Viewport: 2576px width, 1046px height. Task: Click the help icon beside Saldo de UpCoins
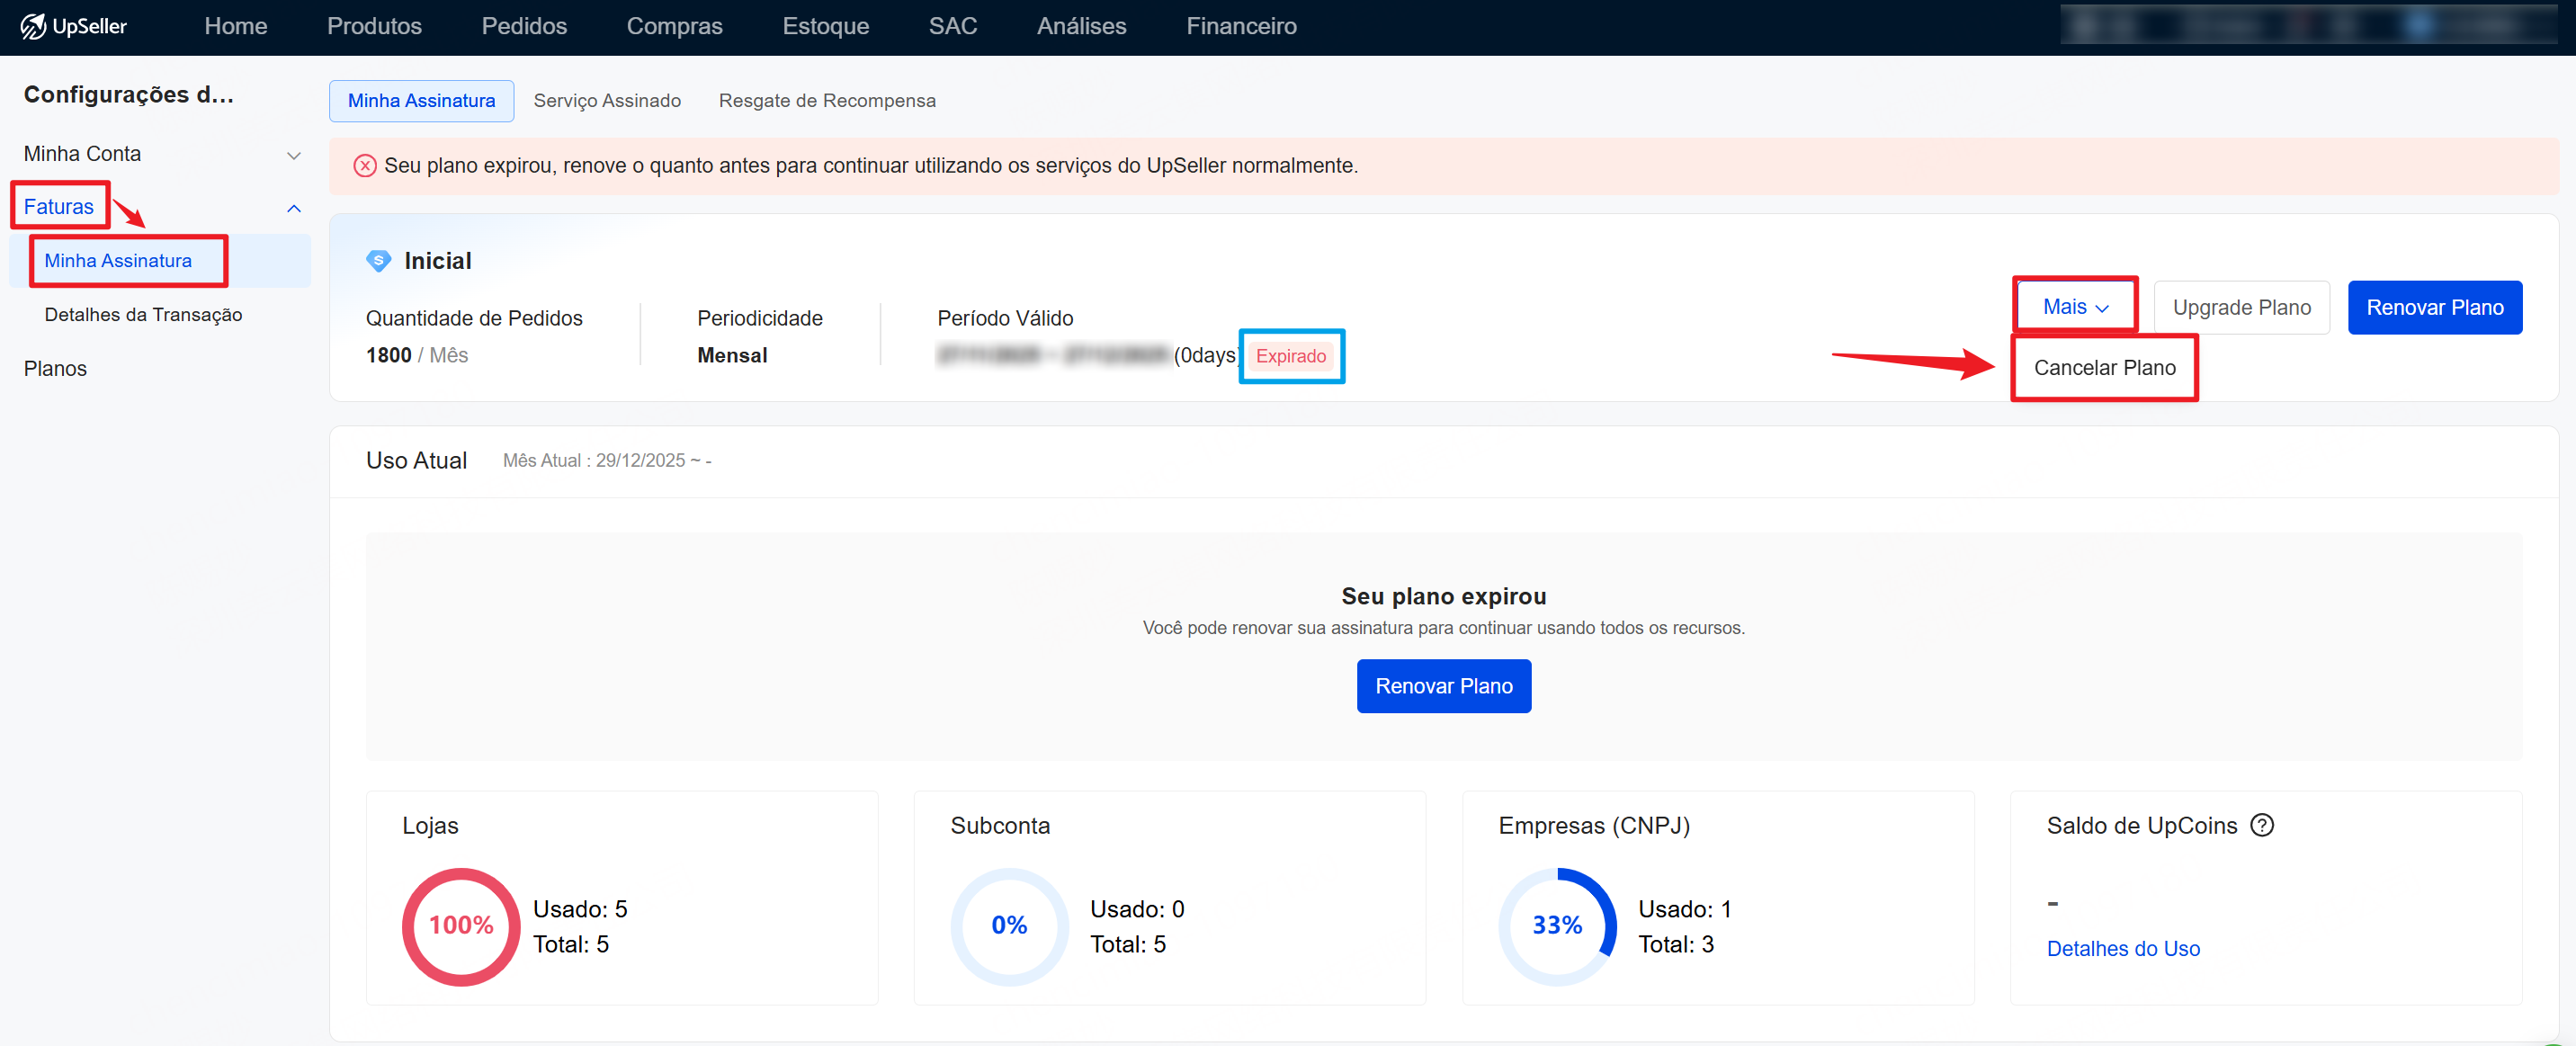pos(2261,825)
